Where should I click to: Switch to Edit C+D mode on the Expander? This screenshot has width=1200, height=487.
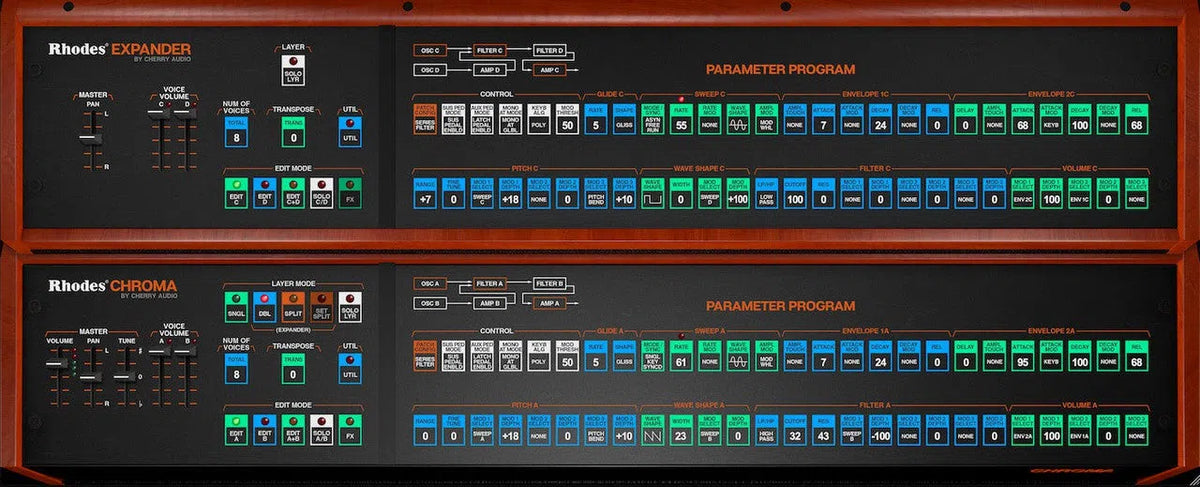[292, 192]
